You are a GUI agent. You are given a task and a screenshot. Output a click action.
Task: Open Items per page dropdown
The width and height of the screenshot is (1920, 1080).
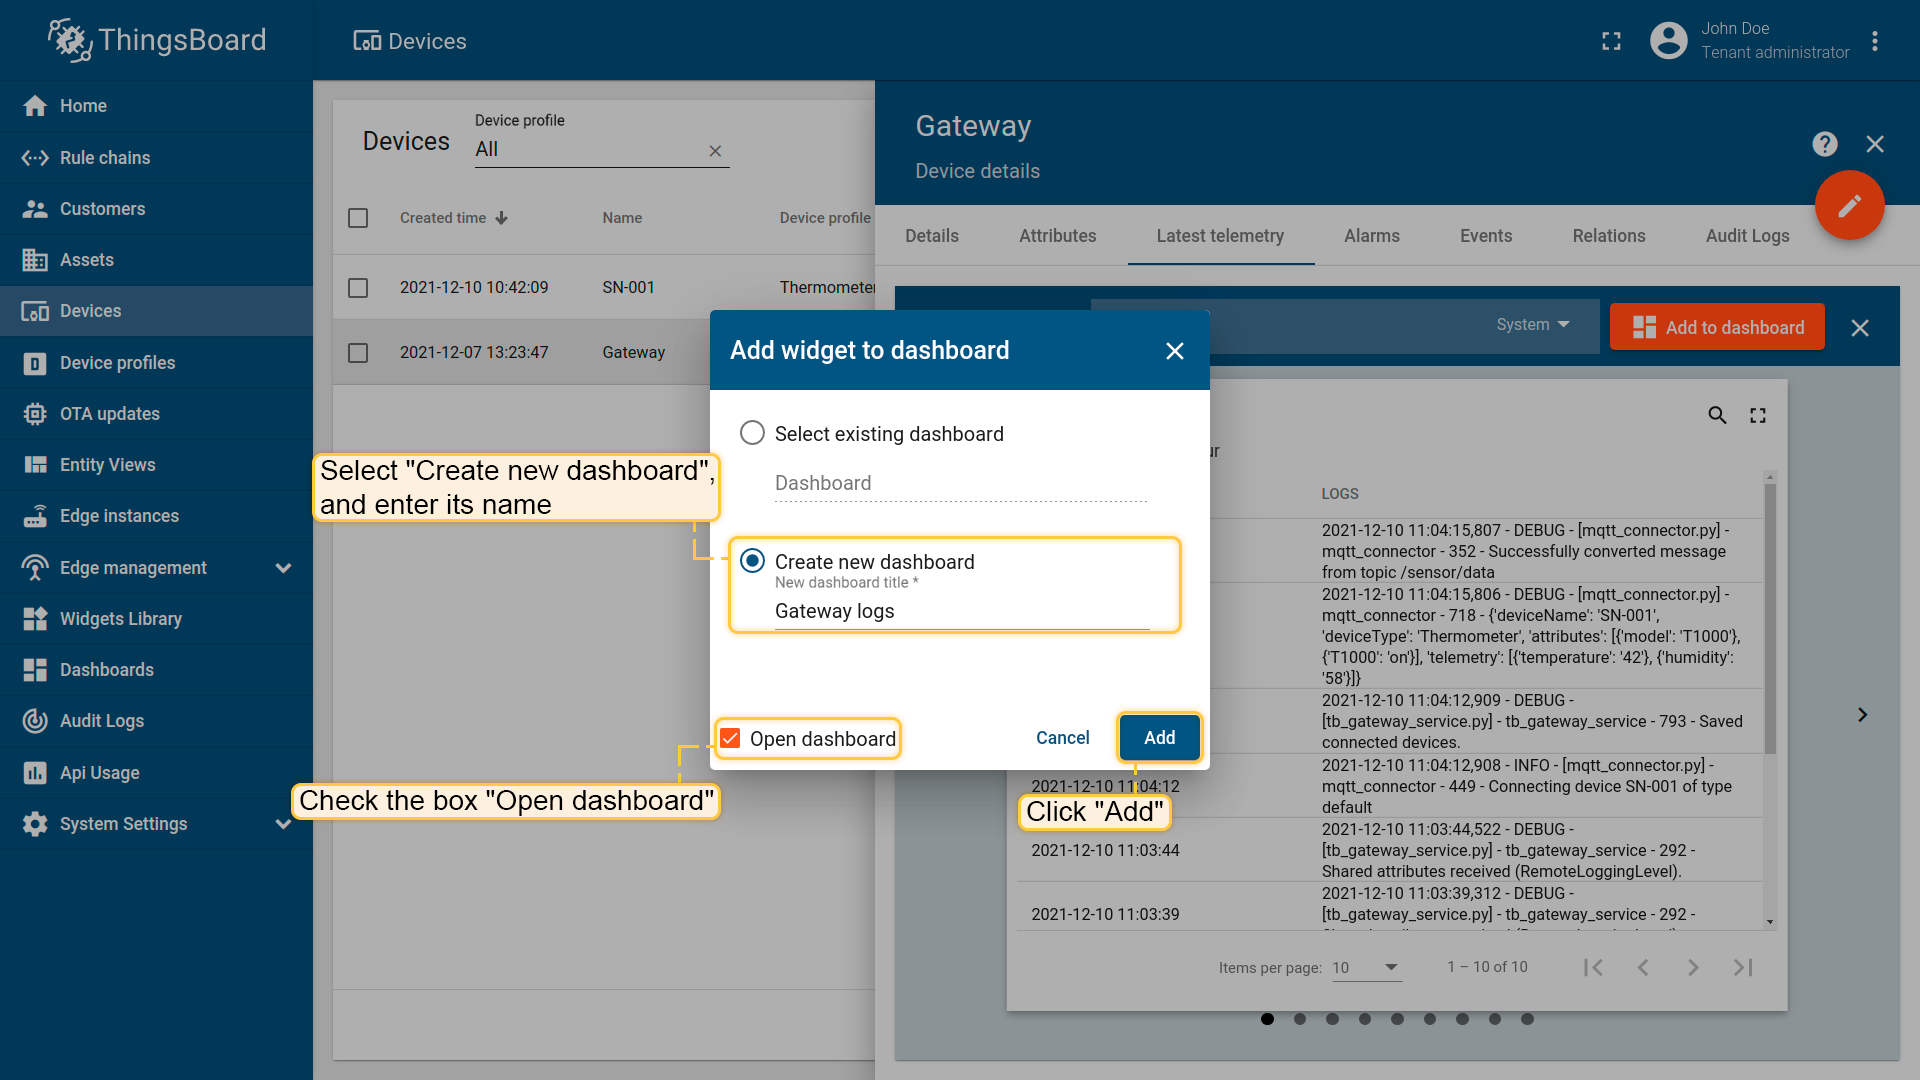[1366, 967]
